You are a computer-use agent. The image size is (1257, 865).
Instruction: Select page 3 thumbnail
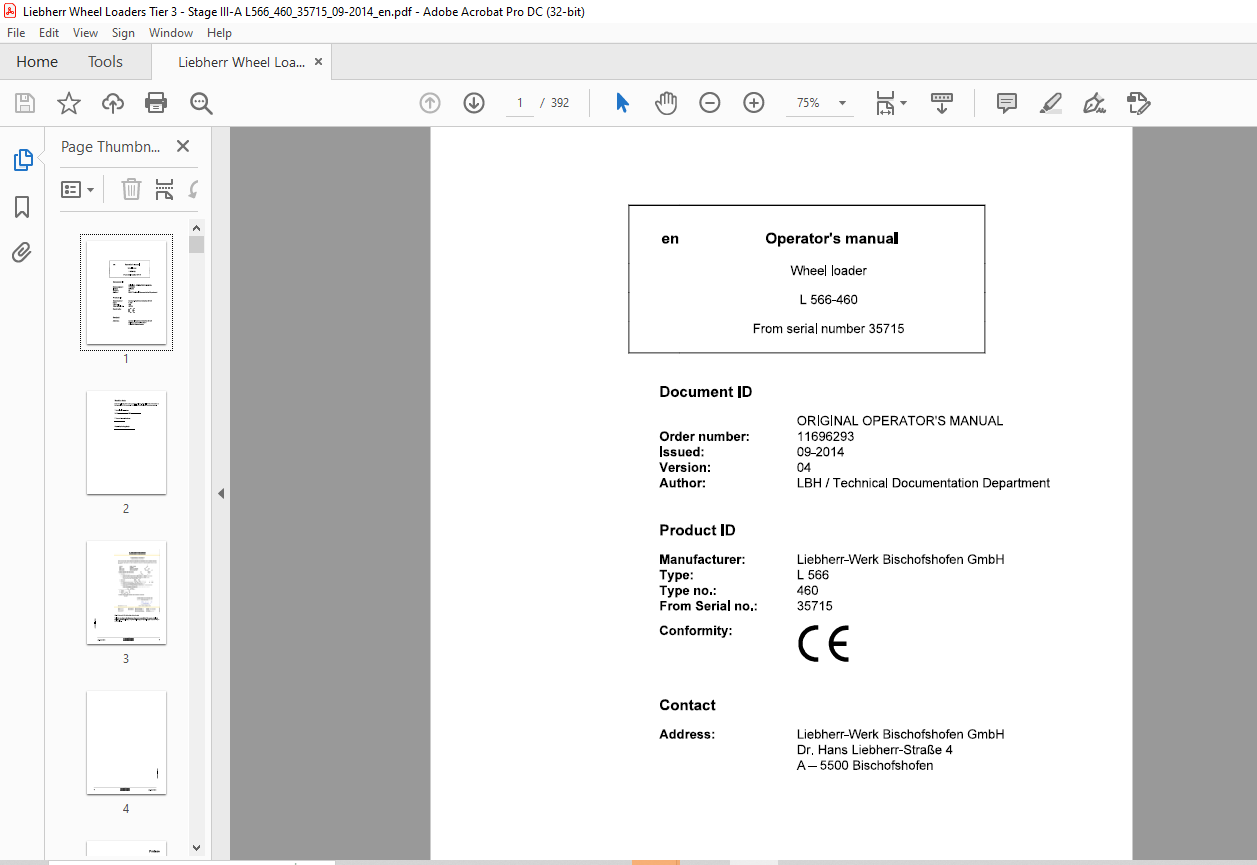tap(126, 592)
